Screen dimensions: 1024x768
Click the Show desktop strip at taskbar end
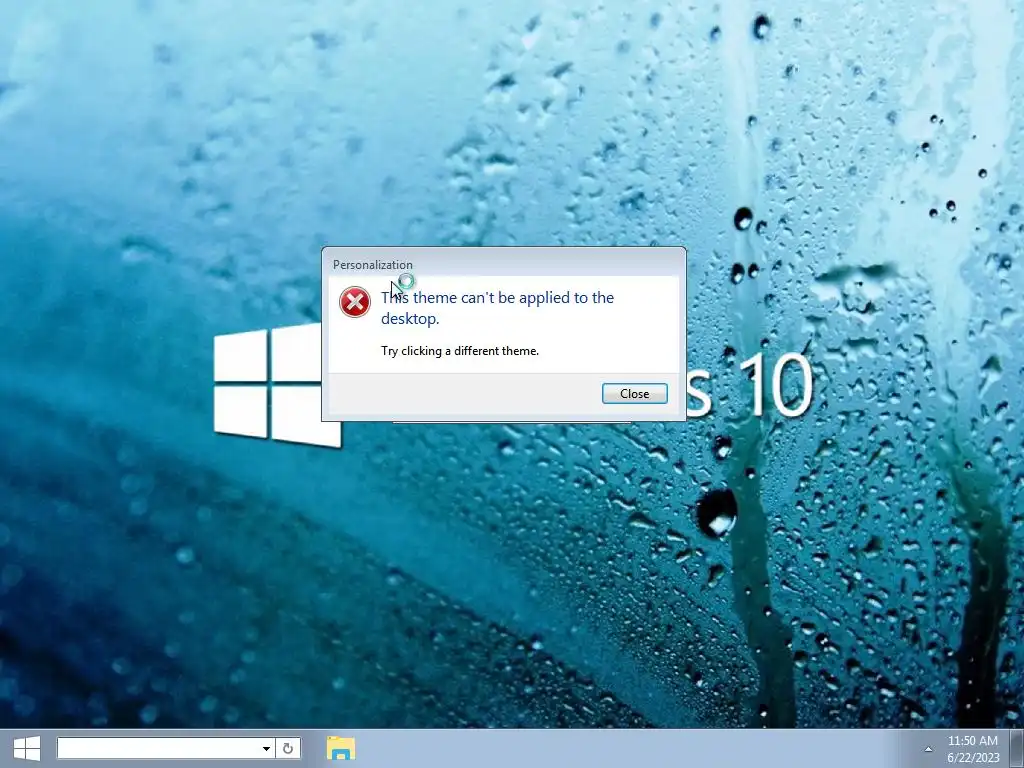click(x=1017, y=748)
